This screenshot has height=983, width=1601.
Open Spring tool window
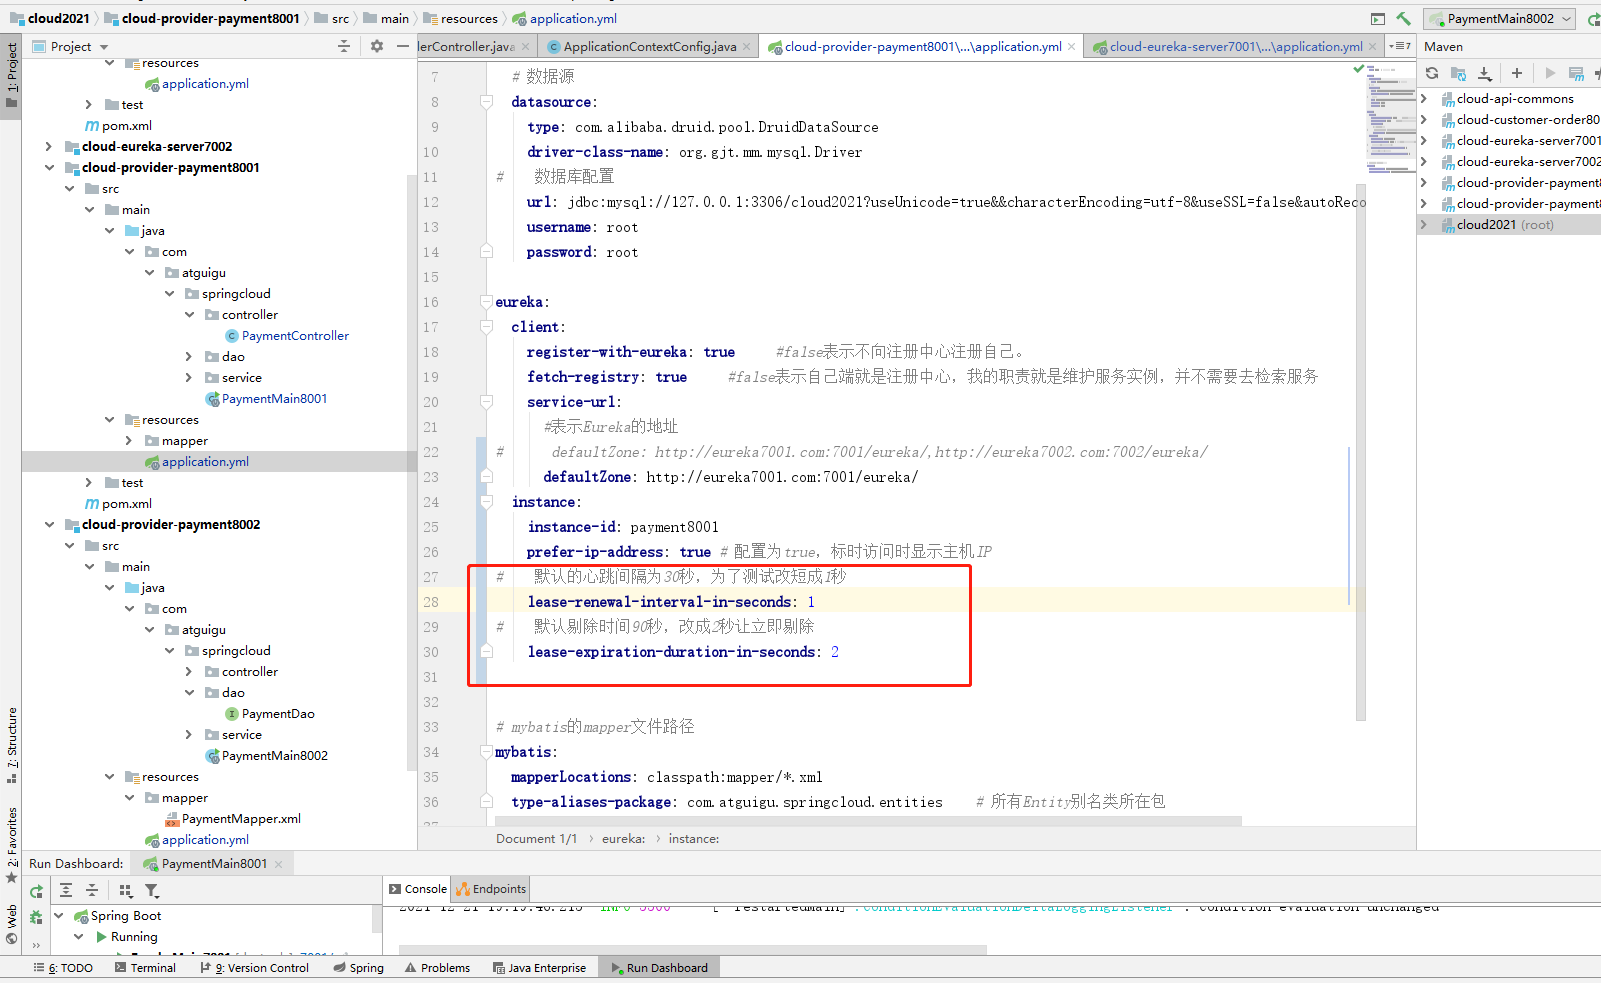pos(359,968)
